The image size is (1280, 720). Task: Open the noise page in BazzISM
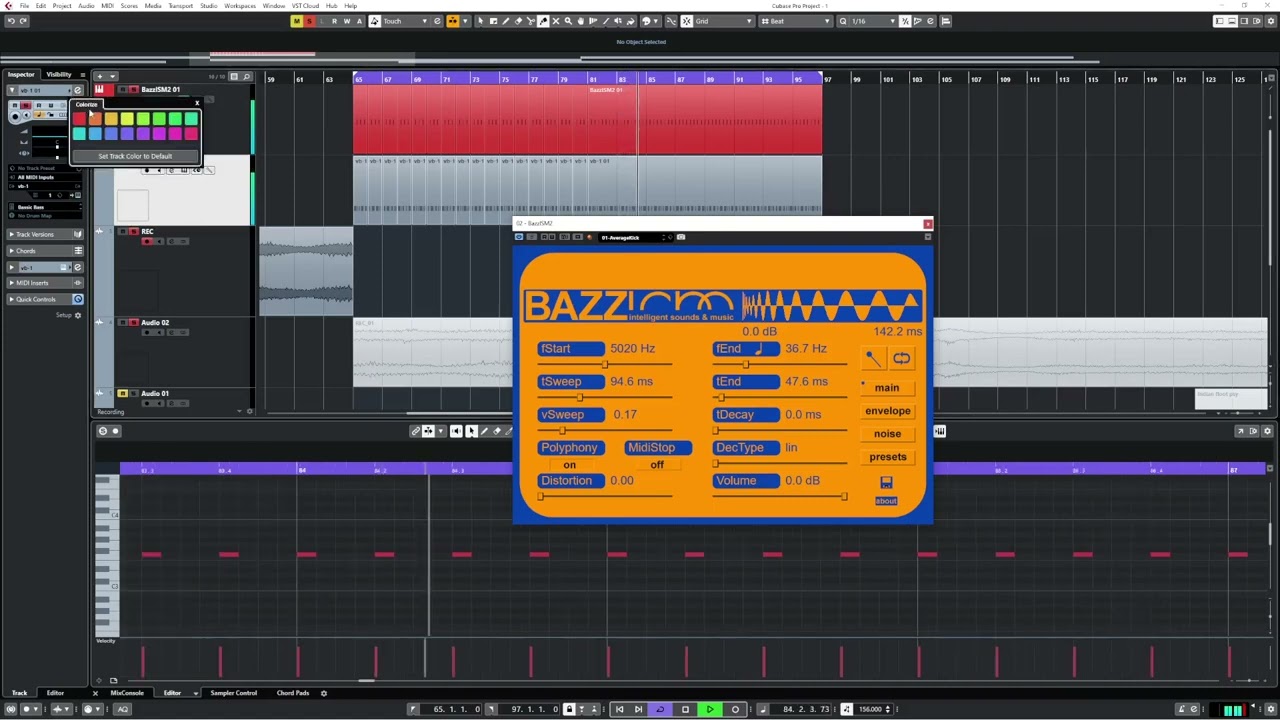[887, 434]
